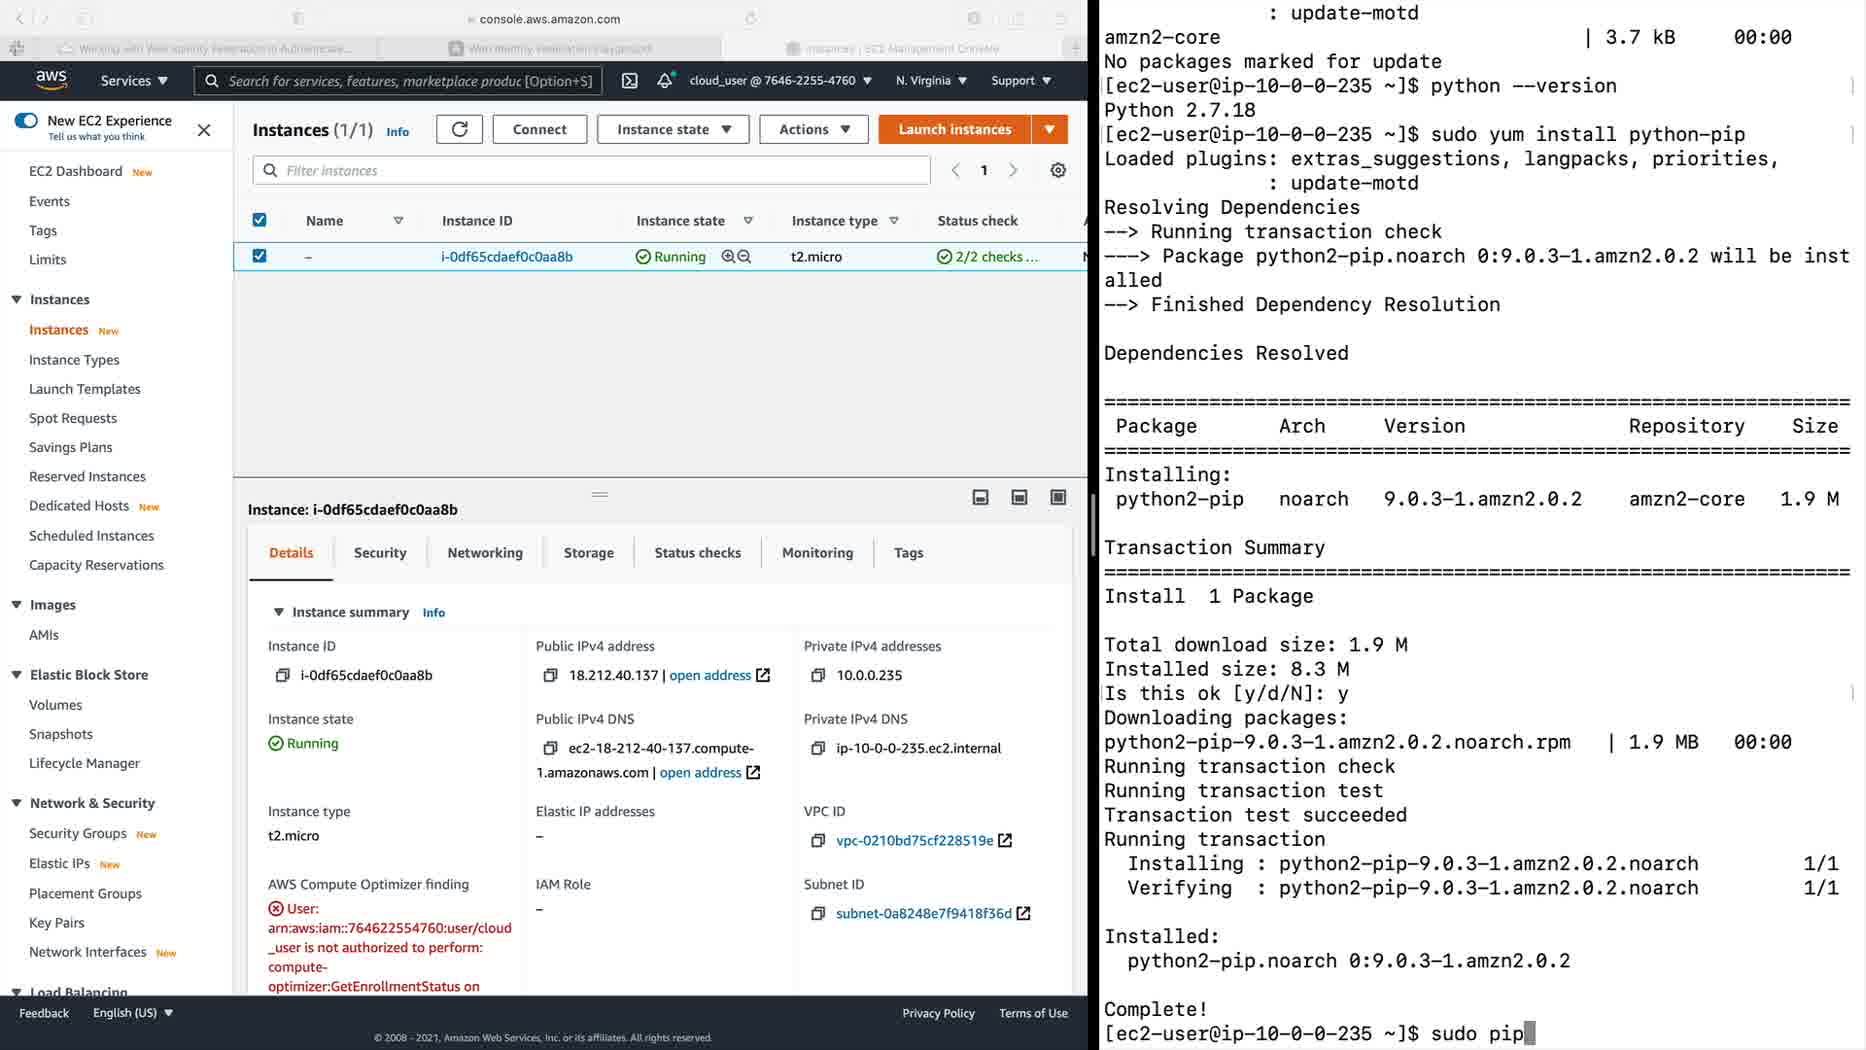Maximize details pane with third layout icon
Viewport: 1866px width, 1050px height.
tap(1058, 498)
